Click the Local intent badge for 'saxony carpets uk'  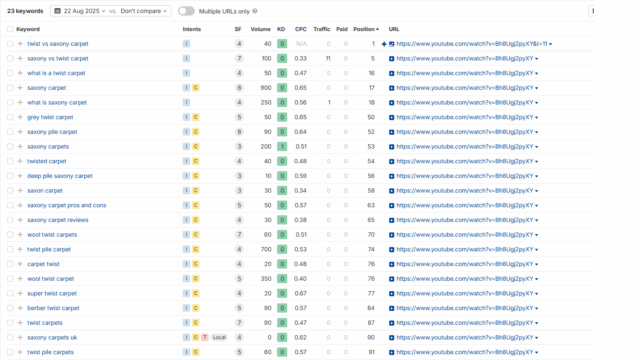[x=219, y=337]
